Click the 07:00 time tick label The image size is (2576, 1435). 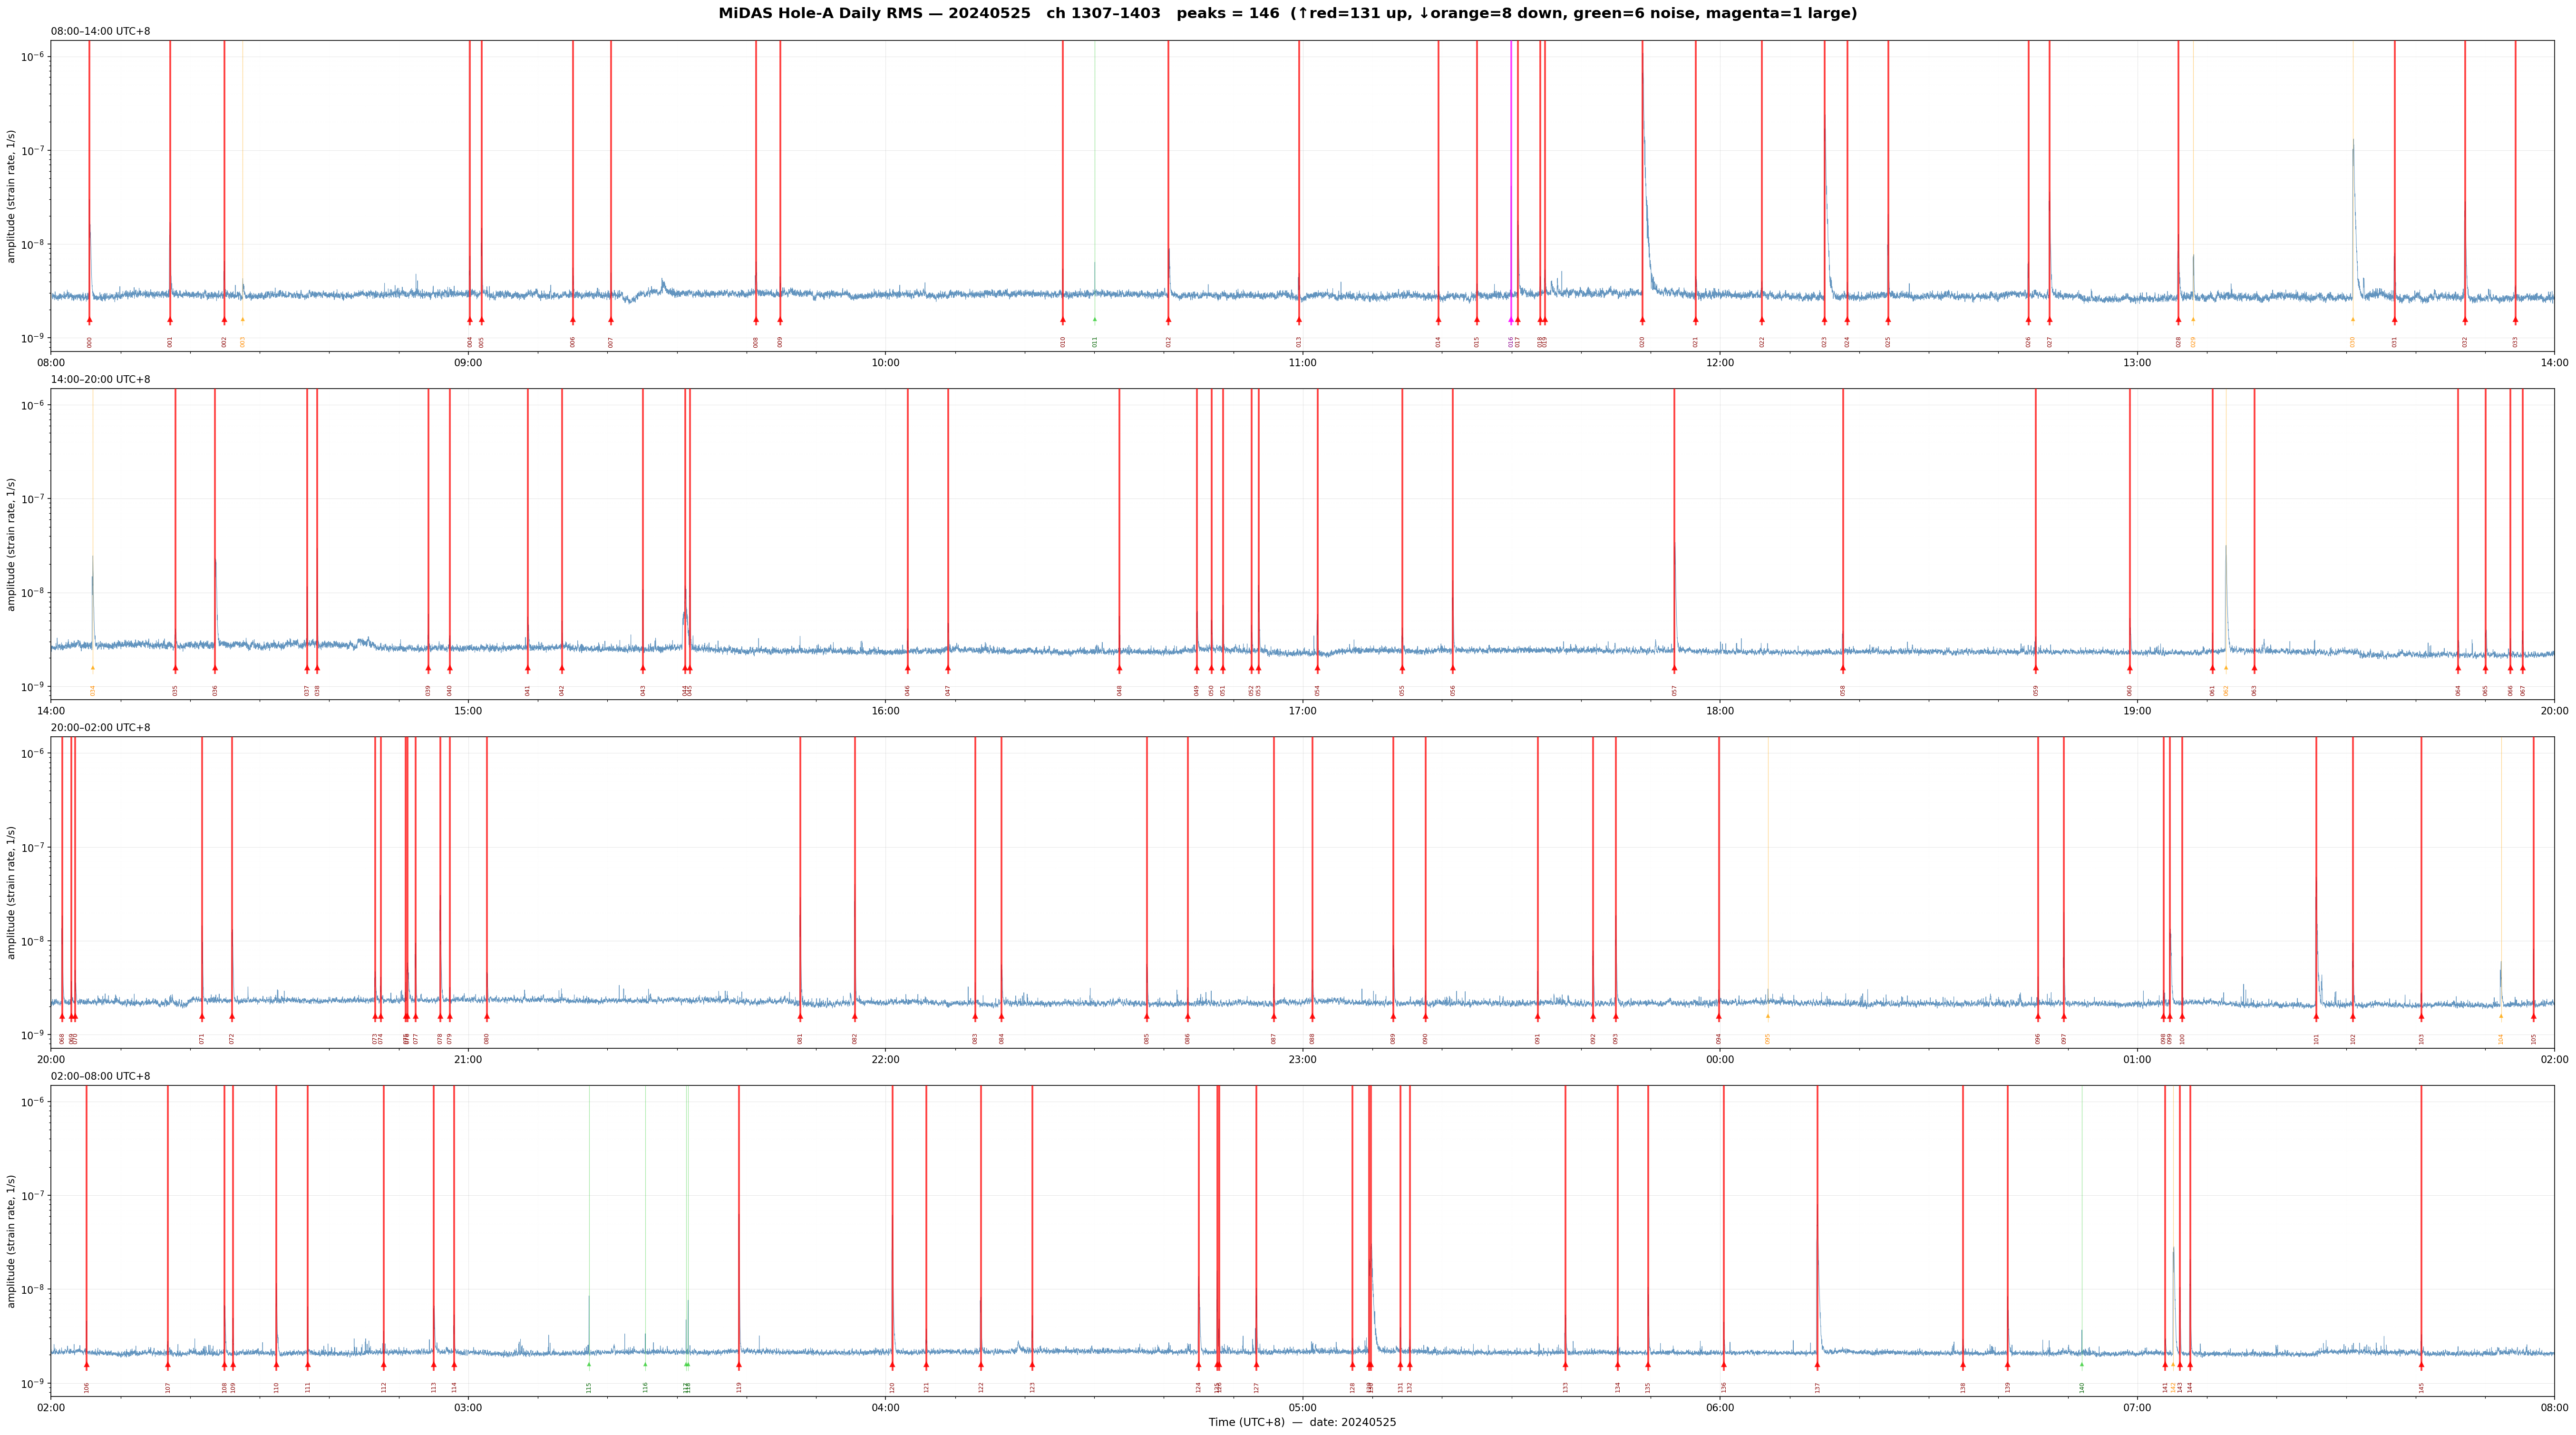point(2137,1407)
